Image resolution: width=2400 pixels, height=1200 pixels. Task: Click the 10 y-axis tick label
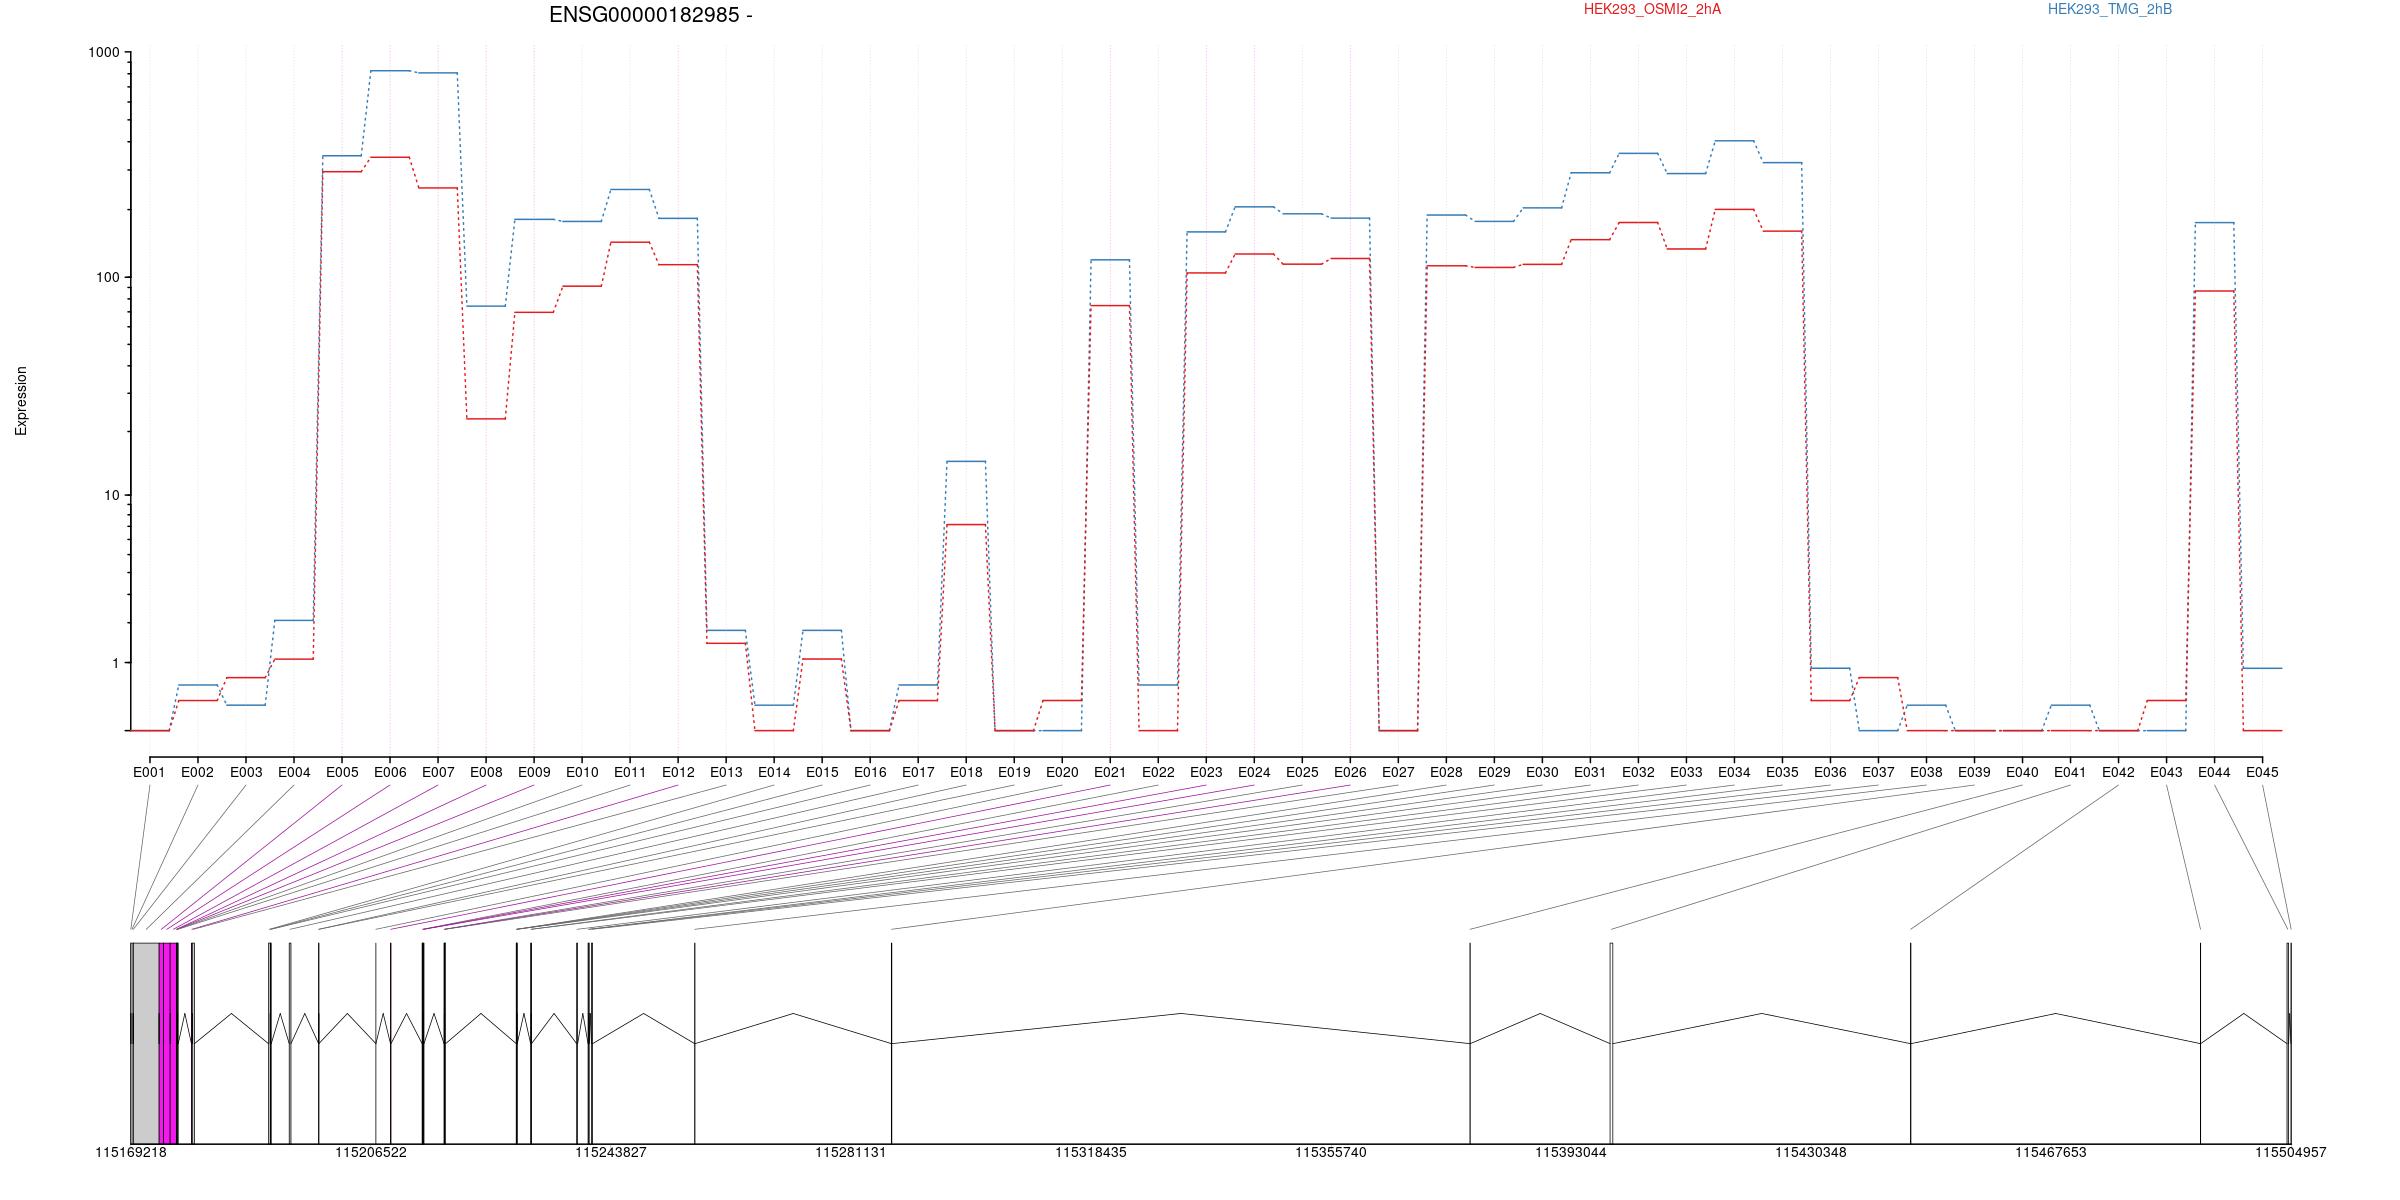pyautogui.click(x=112, y=495)
